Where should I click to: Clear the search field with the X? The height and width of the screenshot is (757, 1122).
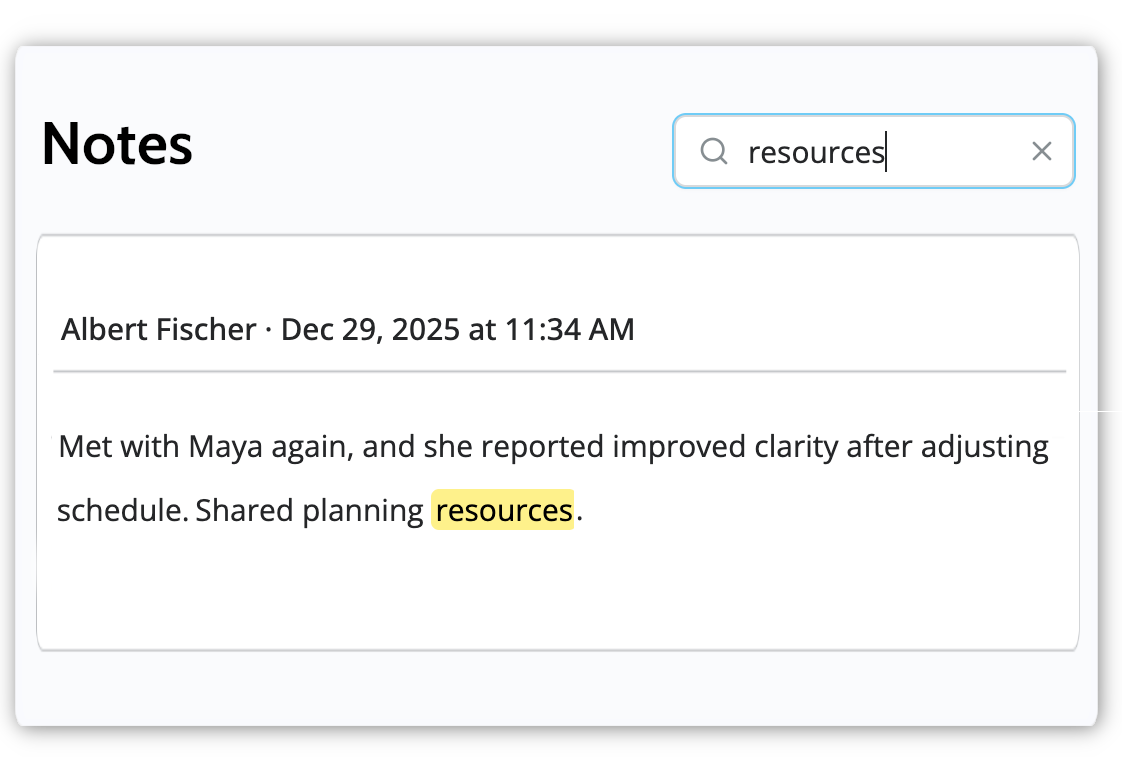point(1041,151)
